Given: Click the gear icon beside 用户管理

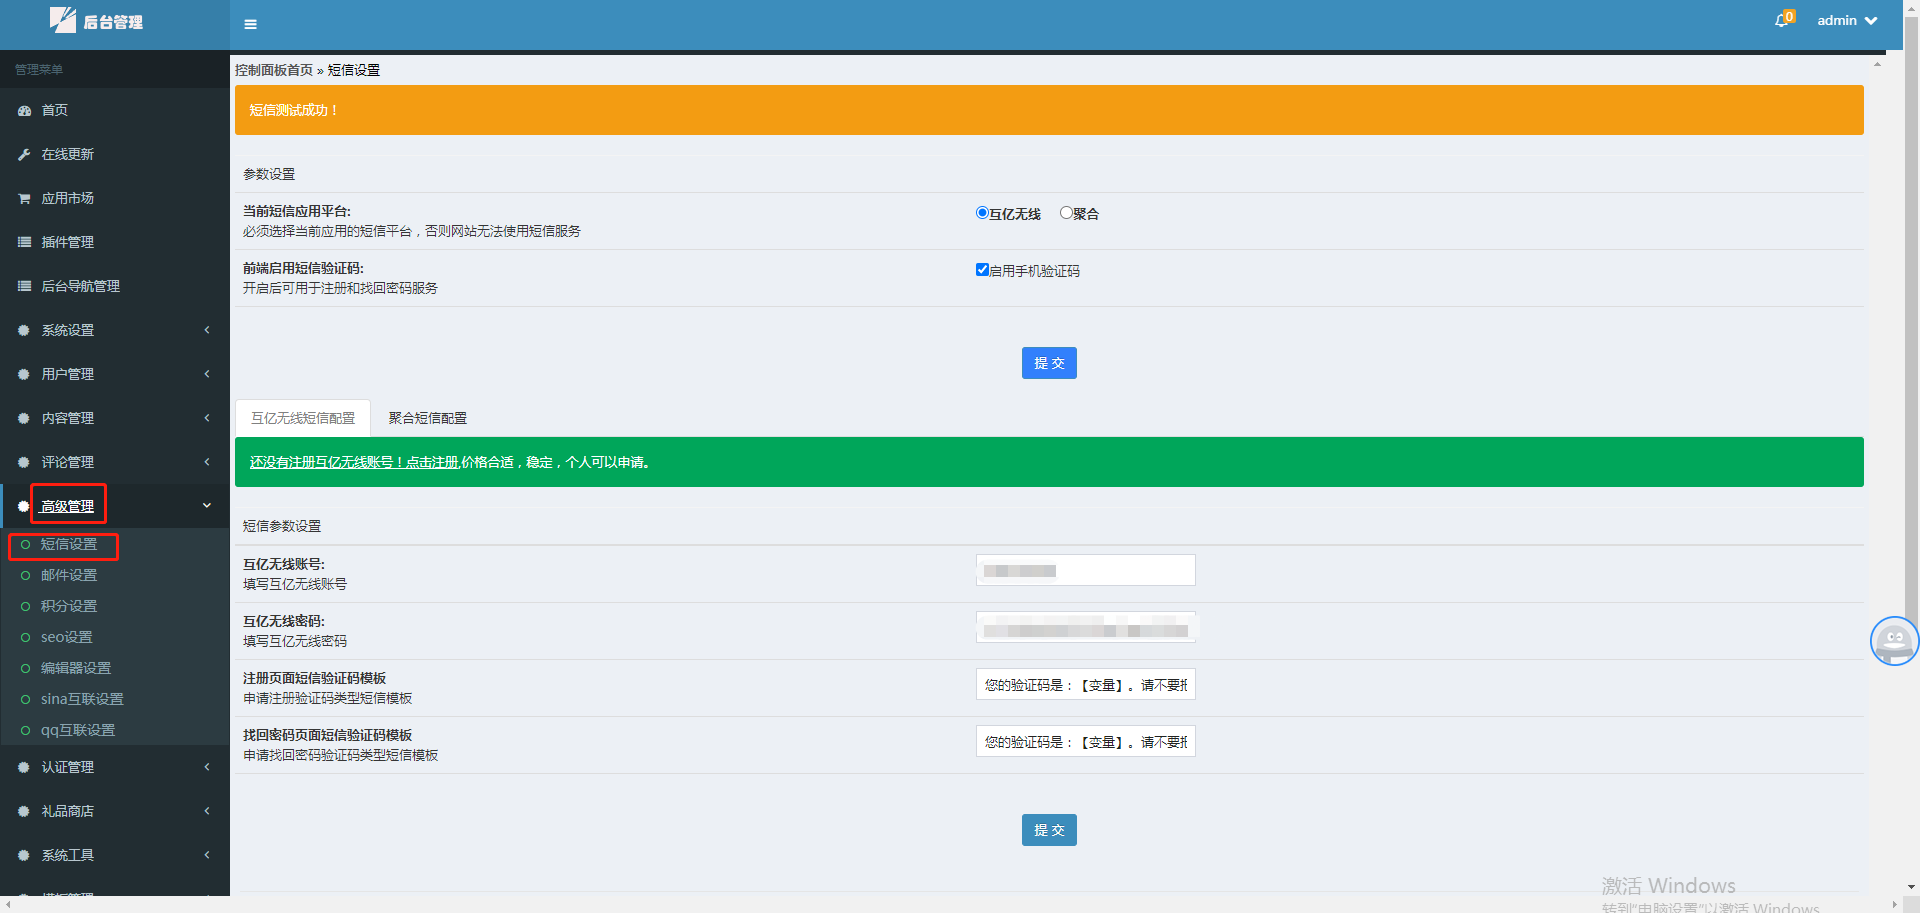Looking at the screenshot, I should click(x=24, y=374).
